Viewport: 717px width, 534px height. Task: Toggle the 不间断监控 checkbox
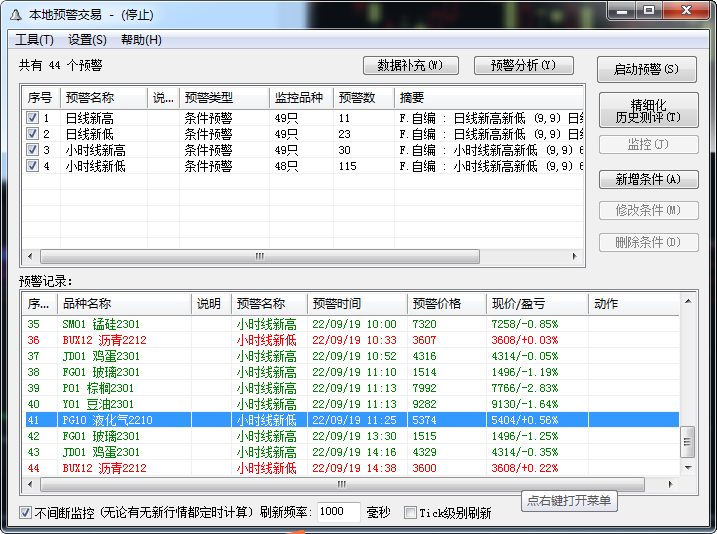pyautogui.click(x=26, y=512)
